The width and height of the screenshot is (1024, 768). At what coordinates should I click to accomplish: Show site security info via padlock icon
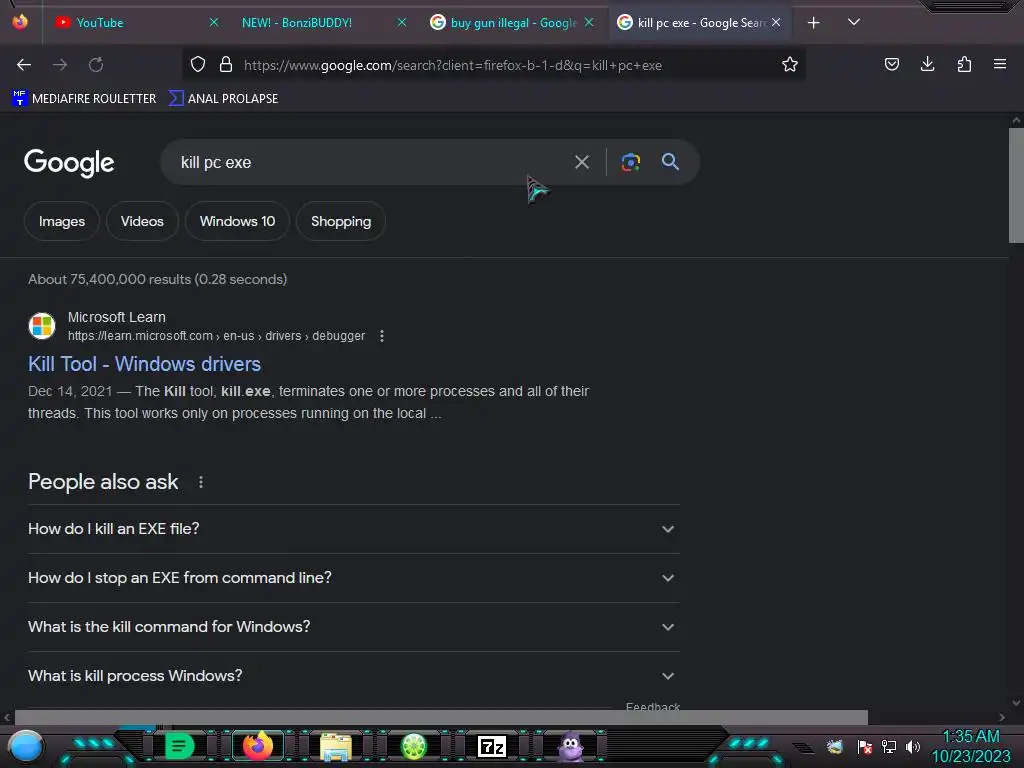tap(226, 64)
